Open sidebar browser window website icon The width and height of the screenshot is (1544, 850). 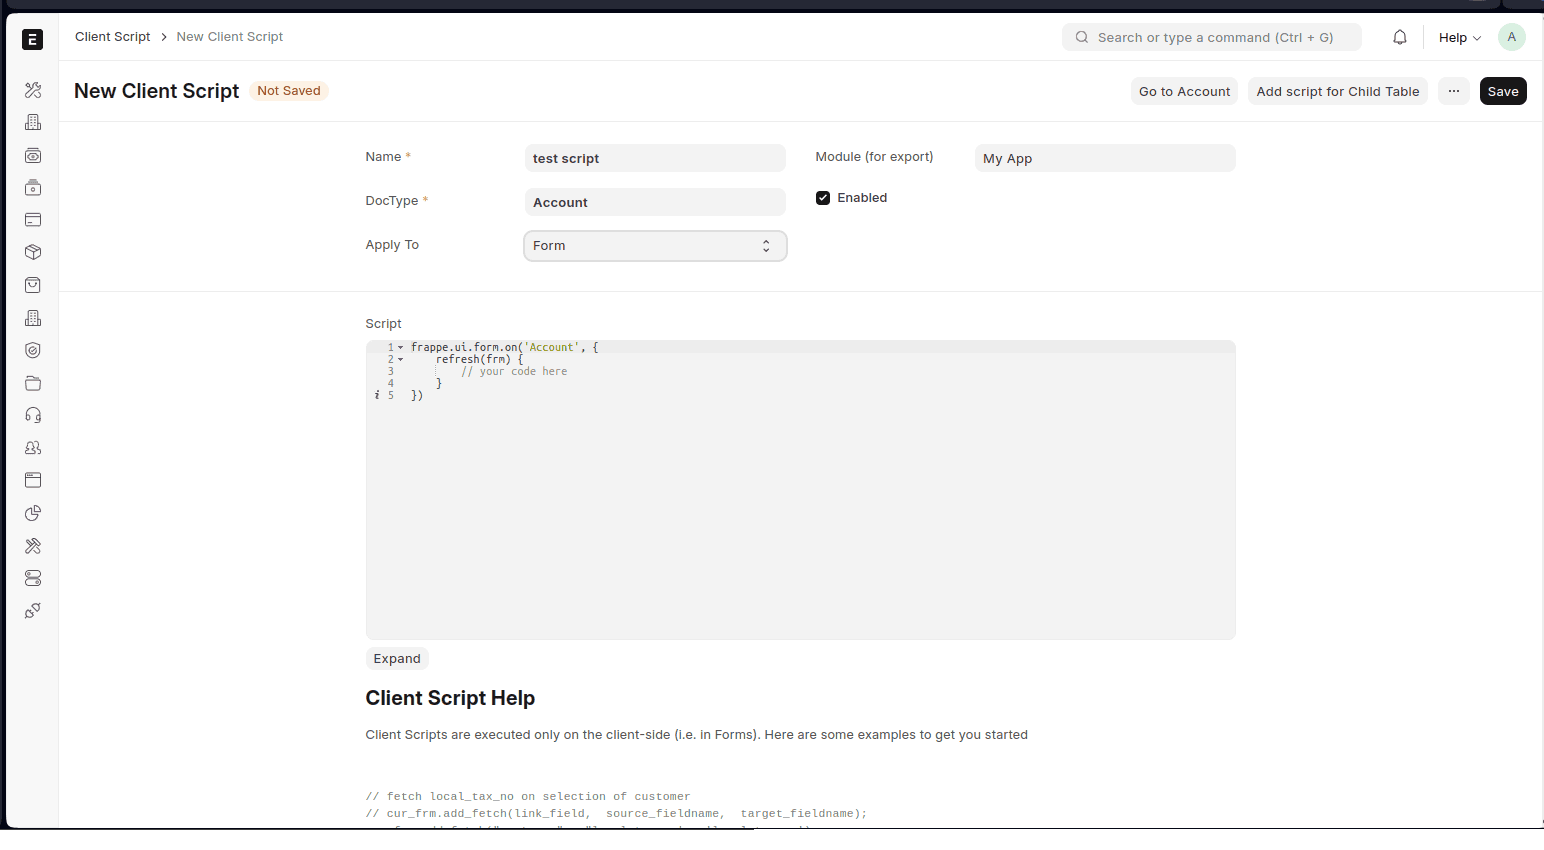(x=33, y=480)
